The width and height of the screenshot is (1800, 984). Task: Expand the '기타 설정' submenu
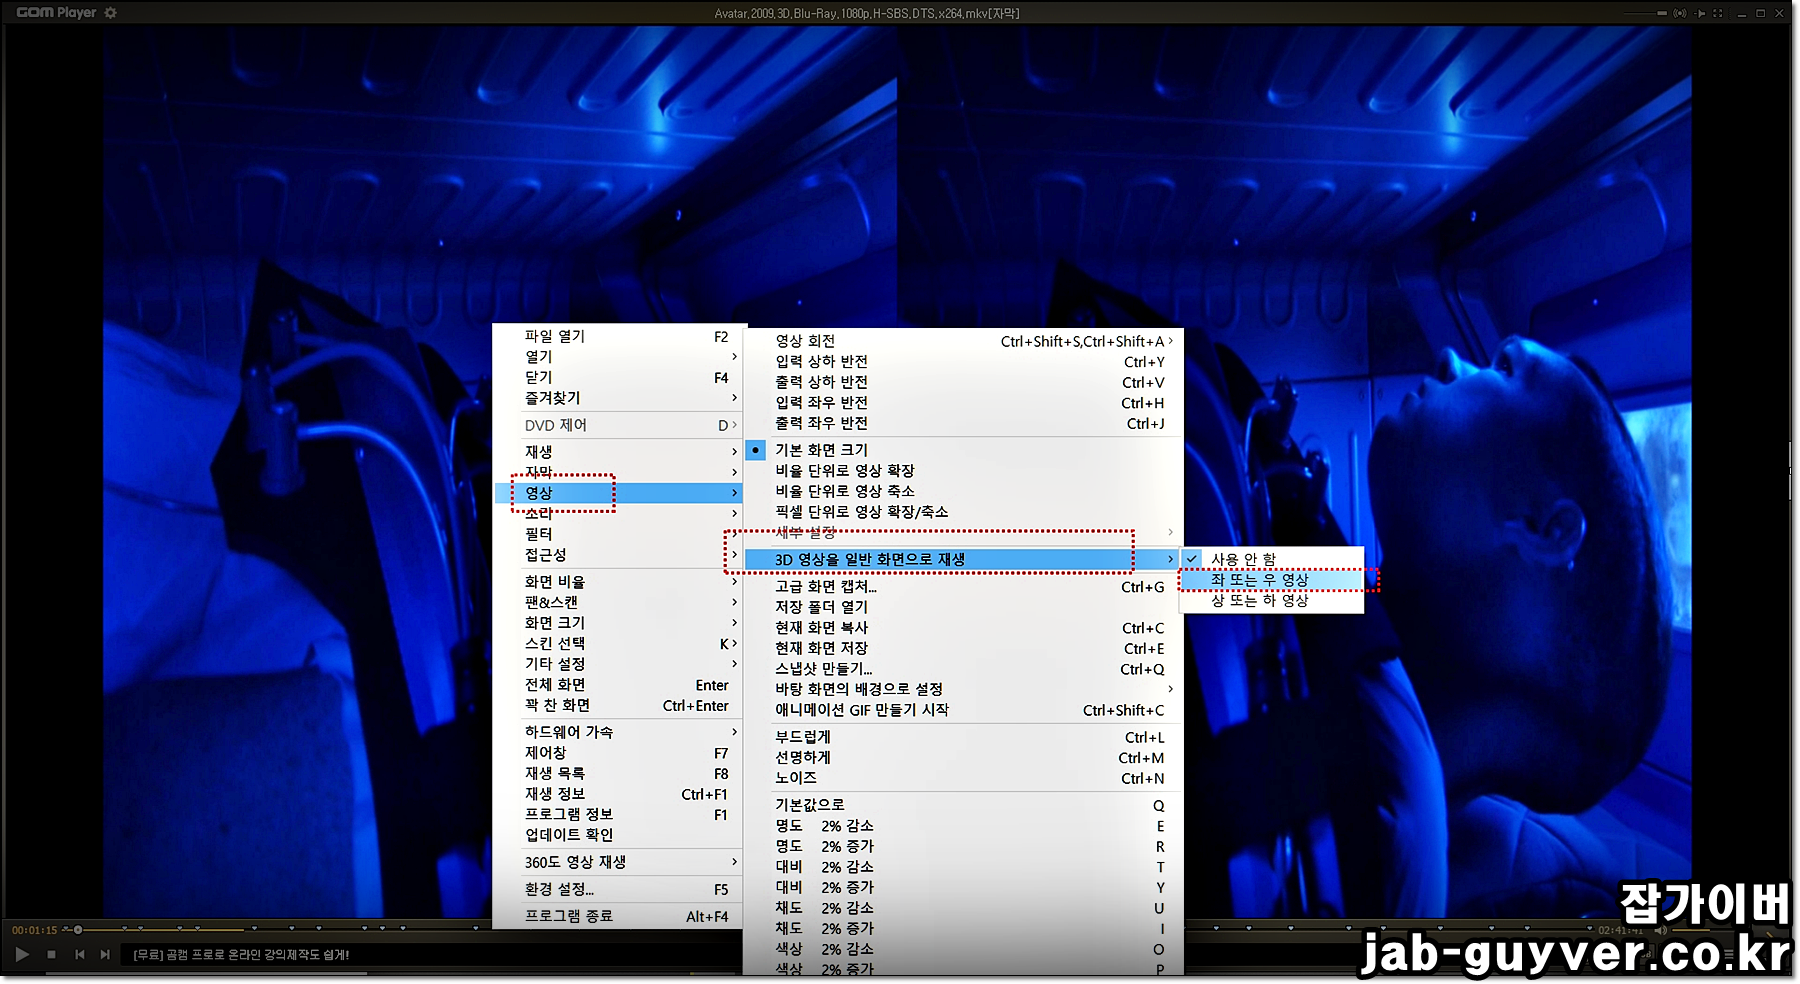pyautogui.click(x=618, y=664)
